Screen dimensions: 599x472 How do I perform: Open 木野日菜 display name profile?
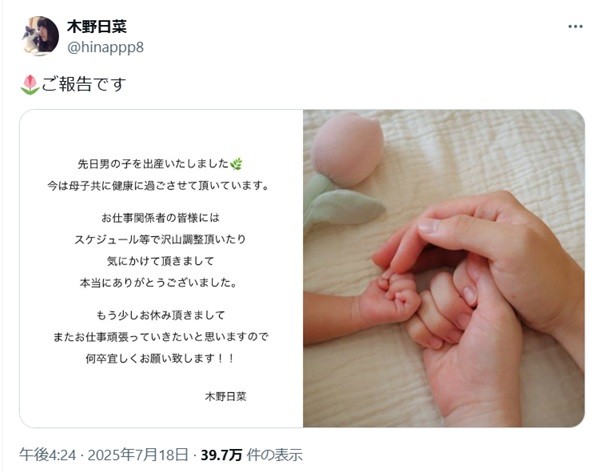pos(97,26)
